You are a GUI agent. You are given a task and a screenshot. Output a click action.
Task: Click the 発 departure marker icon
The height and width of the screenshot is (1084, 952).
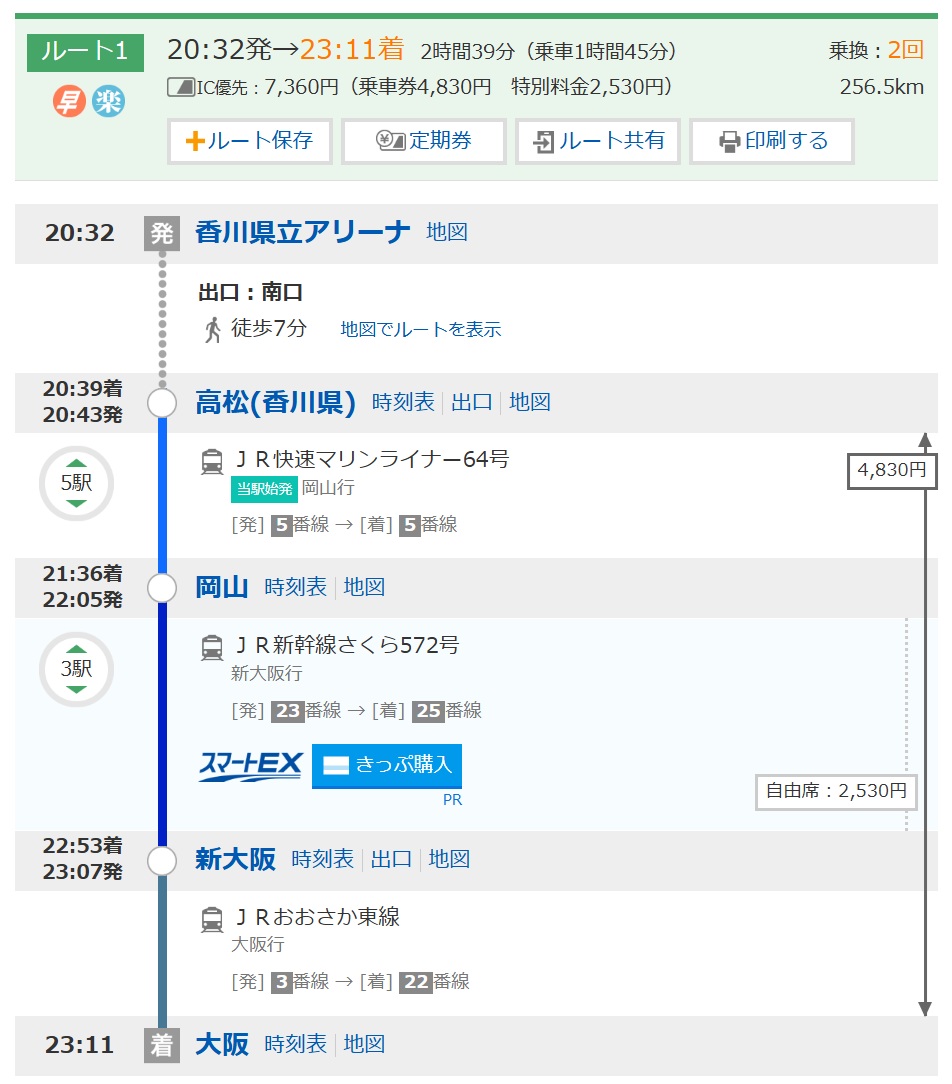[x=161, y=234]
